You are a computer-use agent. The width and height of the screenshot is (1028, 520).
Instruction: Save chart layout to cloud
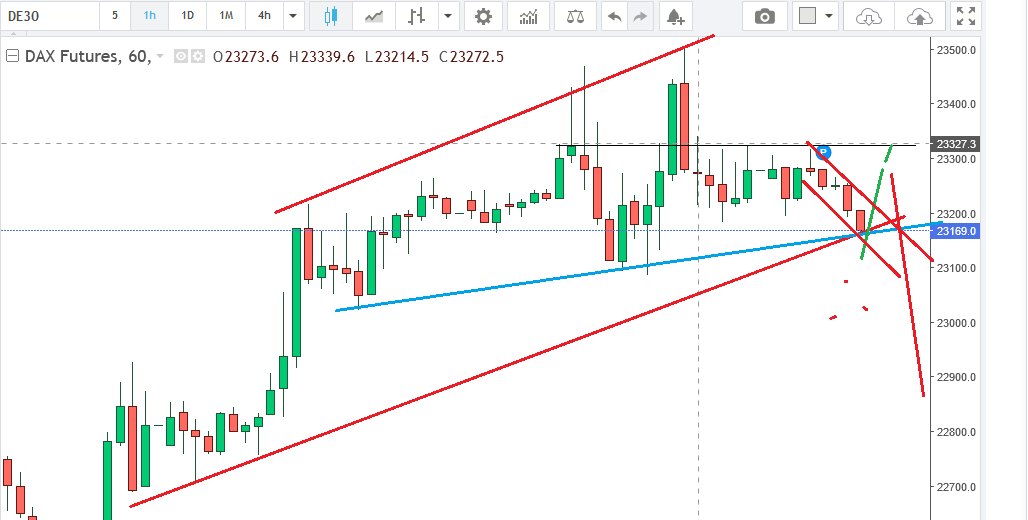click(920, 16)
